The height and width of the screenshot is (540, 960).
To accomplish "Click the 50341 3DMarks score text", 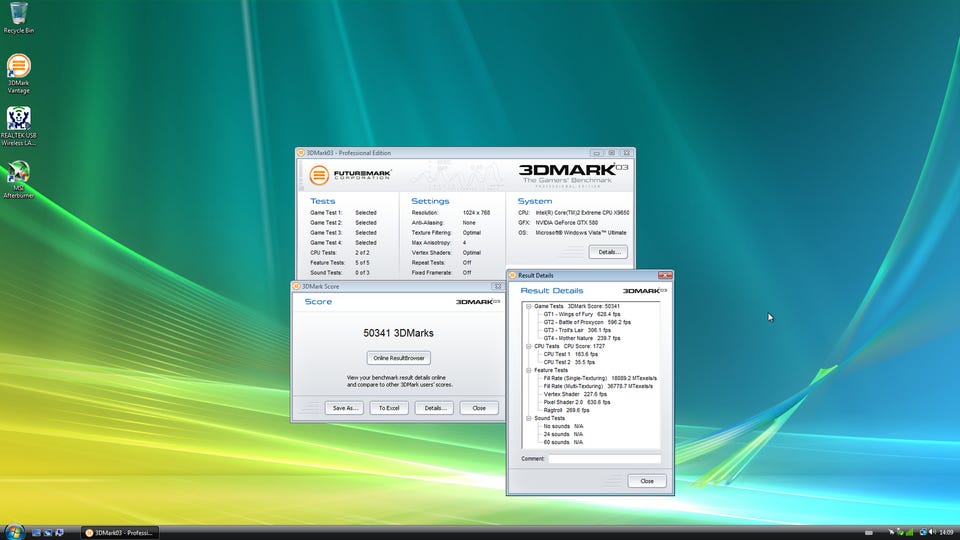I will [398, 333].
